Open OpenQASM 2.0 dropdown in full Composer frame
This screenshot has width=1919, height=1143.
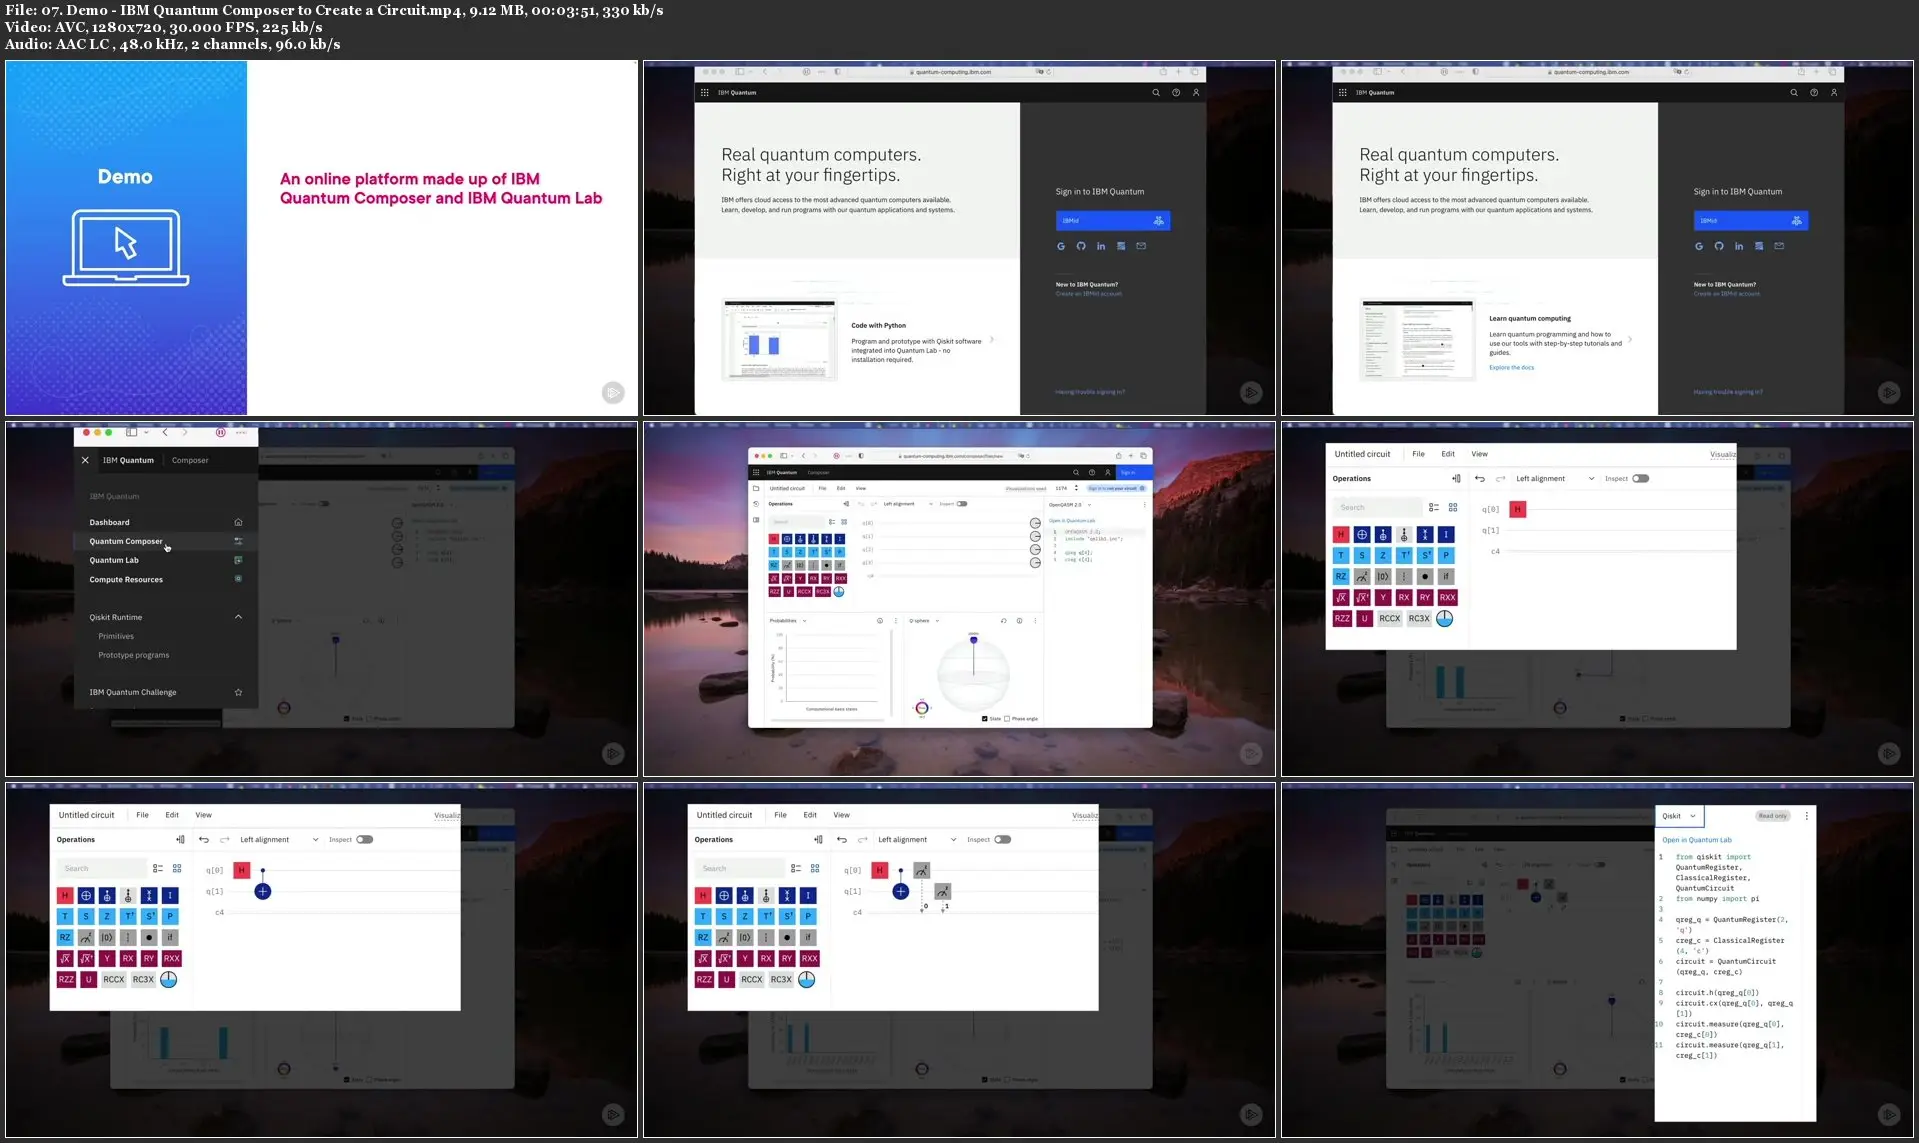pyautogui.click(x=1070, y=505)
